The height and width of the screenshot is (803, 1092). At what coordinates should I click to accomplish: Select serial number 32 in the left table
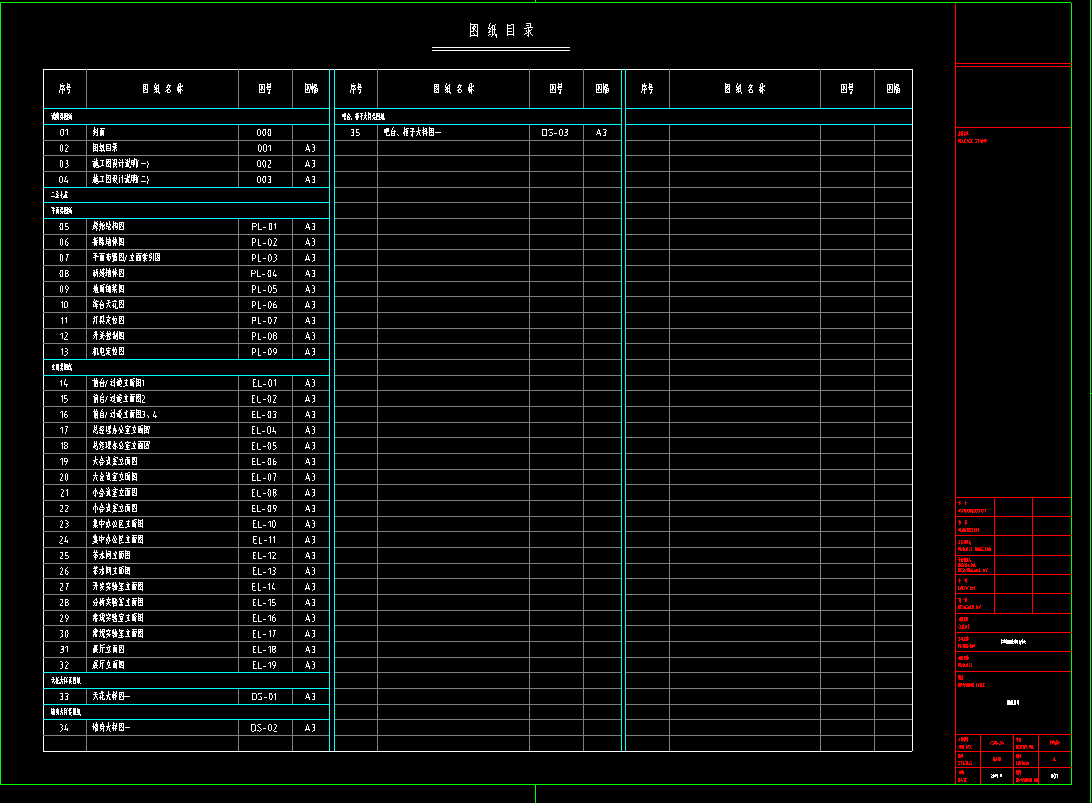pos(64,665)
